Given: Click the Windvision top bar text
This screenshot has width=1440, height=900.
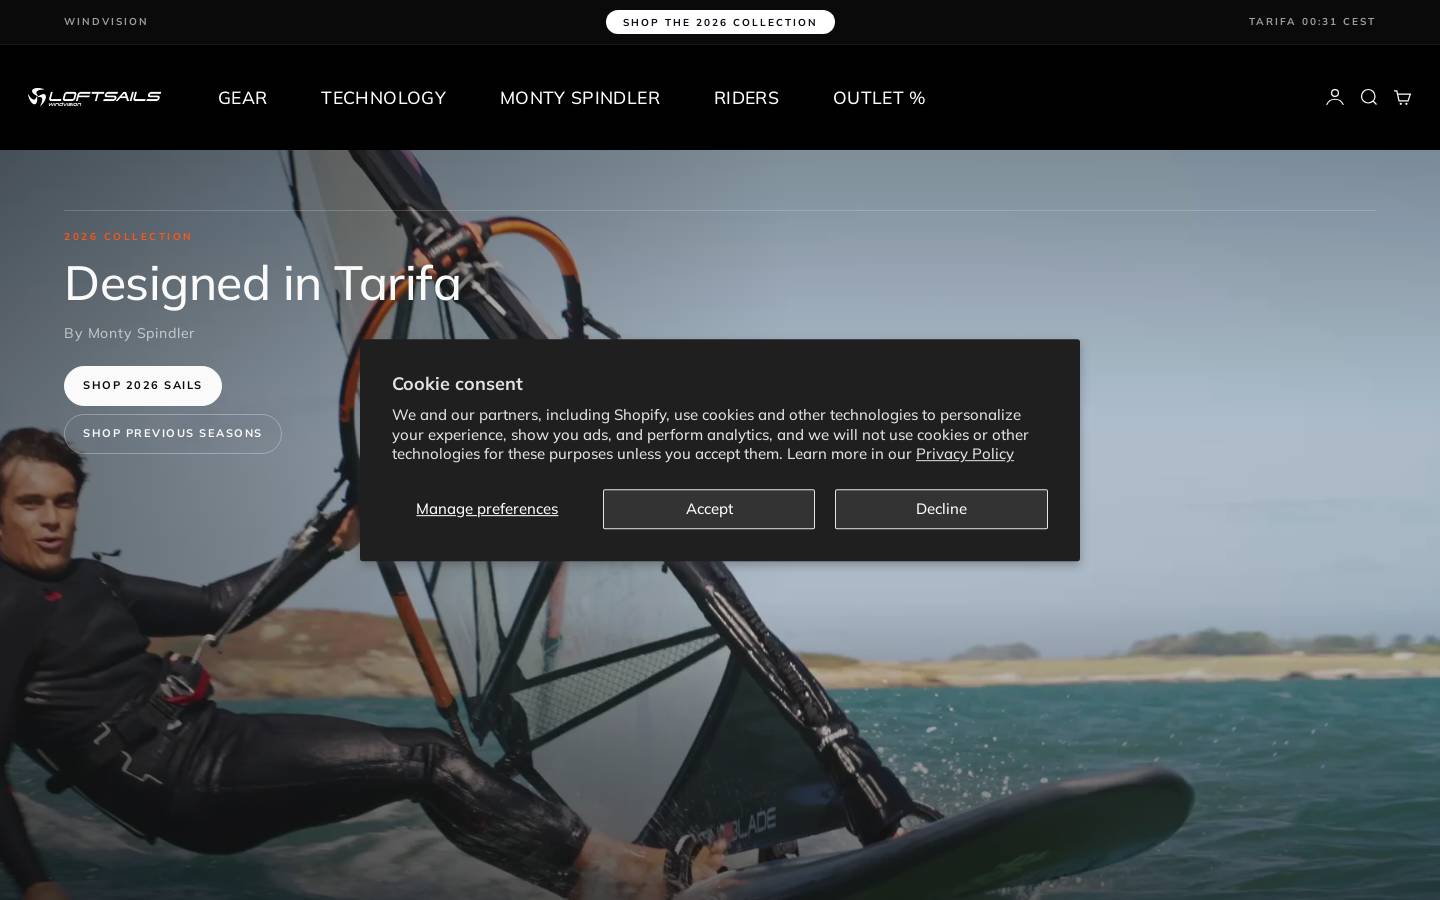Looking at the screenshot, I should [x=106, y=22].
